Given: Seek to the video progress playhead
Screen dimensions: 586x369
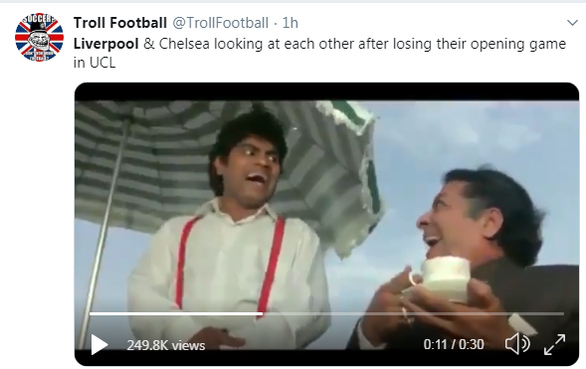Looking at the screenshot, I should pos(260,314).
